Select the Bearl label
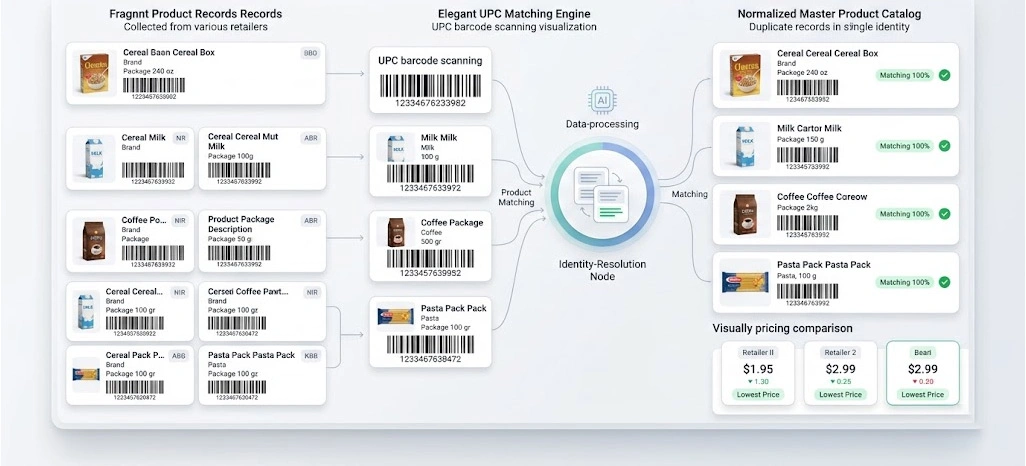Image resolution: width=1026 pixels, height=466 pixels. [923, 353]
